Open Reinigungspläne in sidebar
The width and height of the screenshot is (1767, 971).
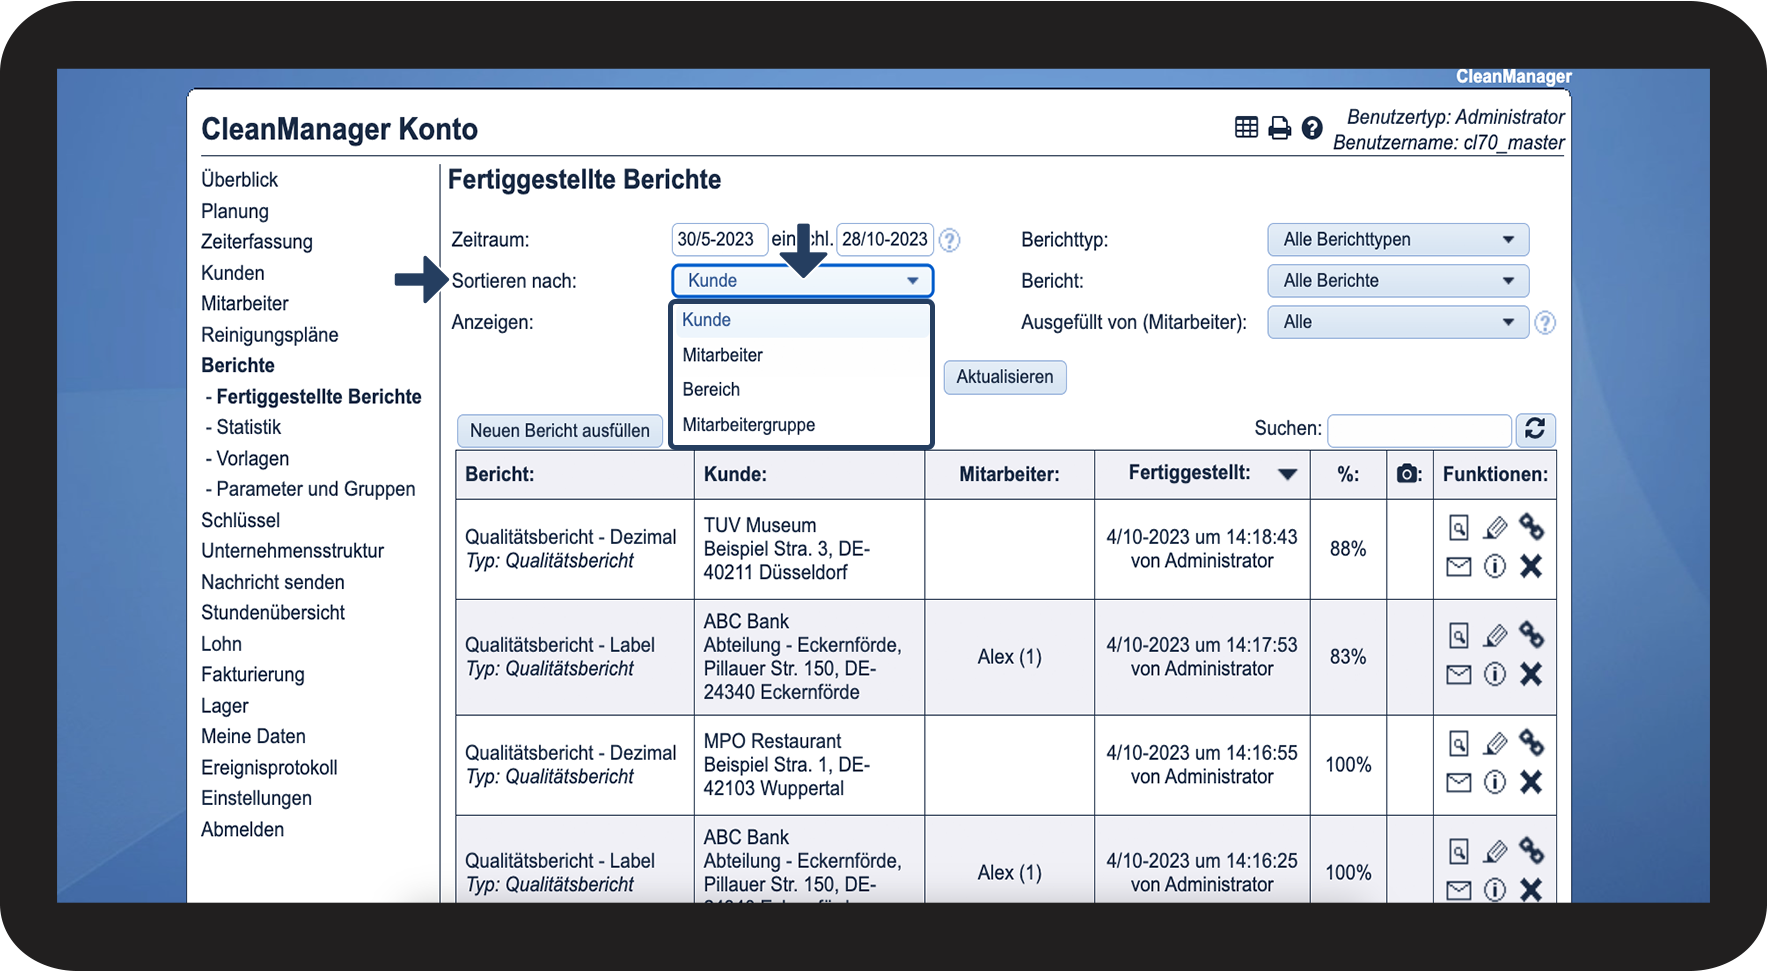tap(270, 335)
